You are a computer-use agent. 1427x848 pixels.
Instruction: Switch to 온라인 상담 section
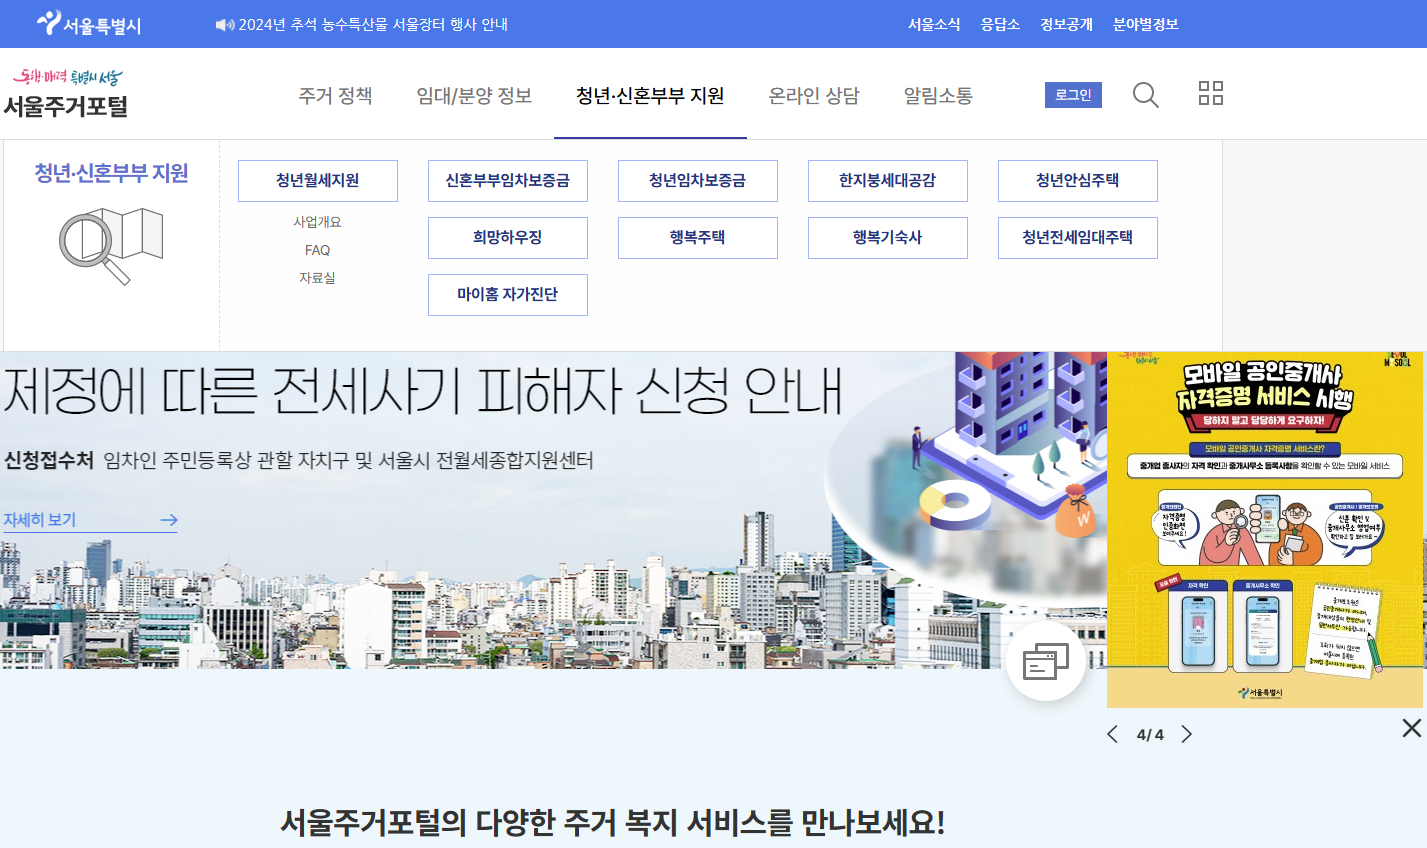[x=813, y=95]
